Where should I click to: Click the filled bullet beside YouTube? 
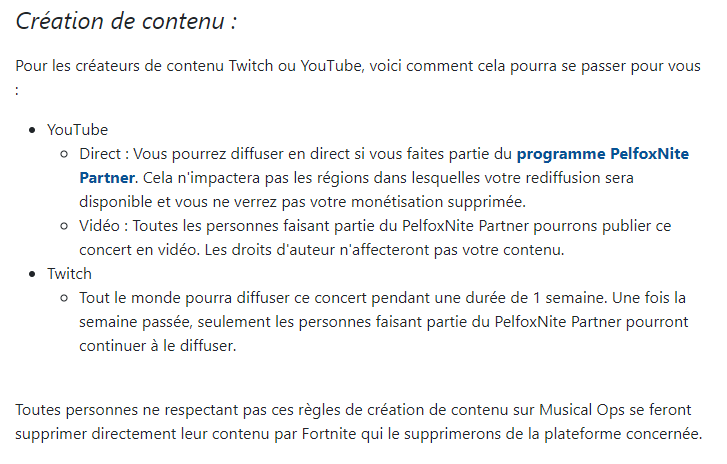coord(37,130)
